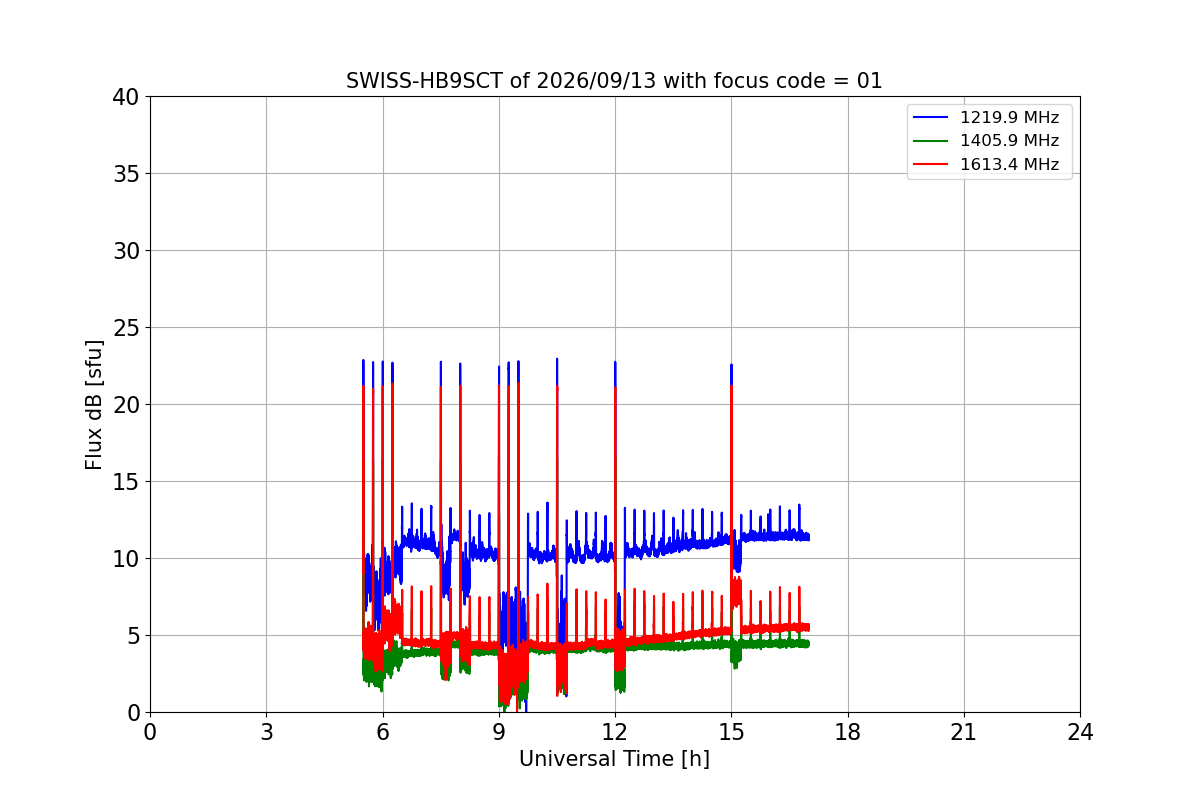The width and height of the screenshot is (1200, 800).
Task: Click x-axis tick label 21
Action: click(x=964, y=732)
